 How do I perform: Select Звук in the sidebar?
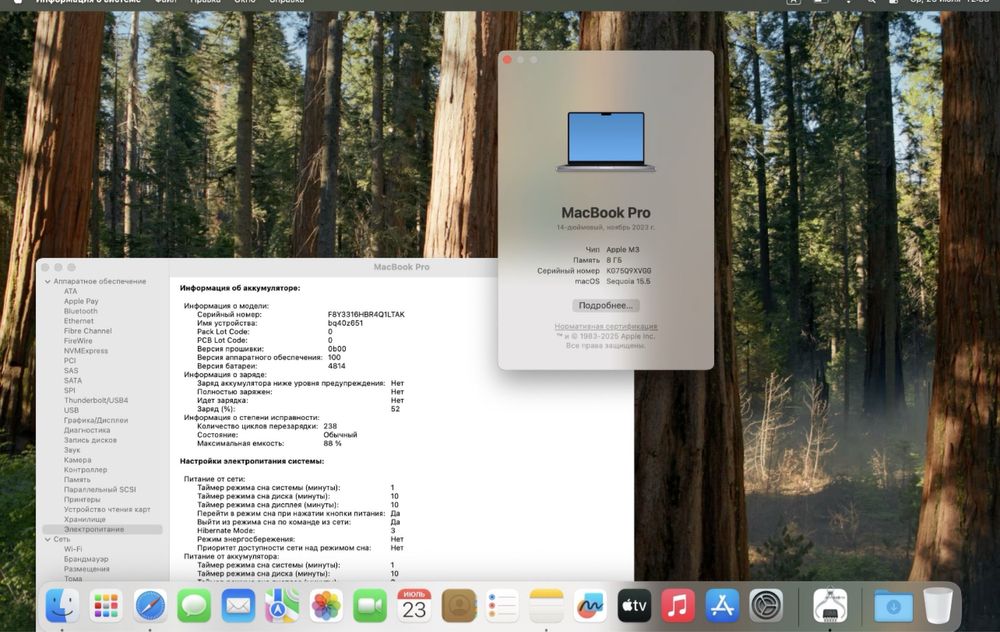[71, 450]
